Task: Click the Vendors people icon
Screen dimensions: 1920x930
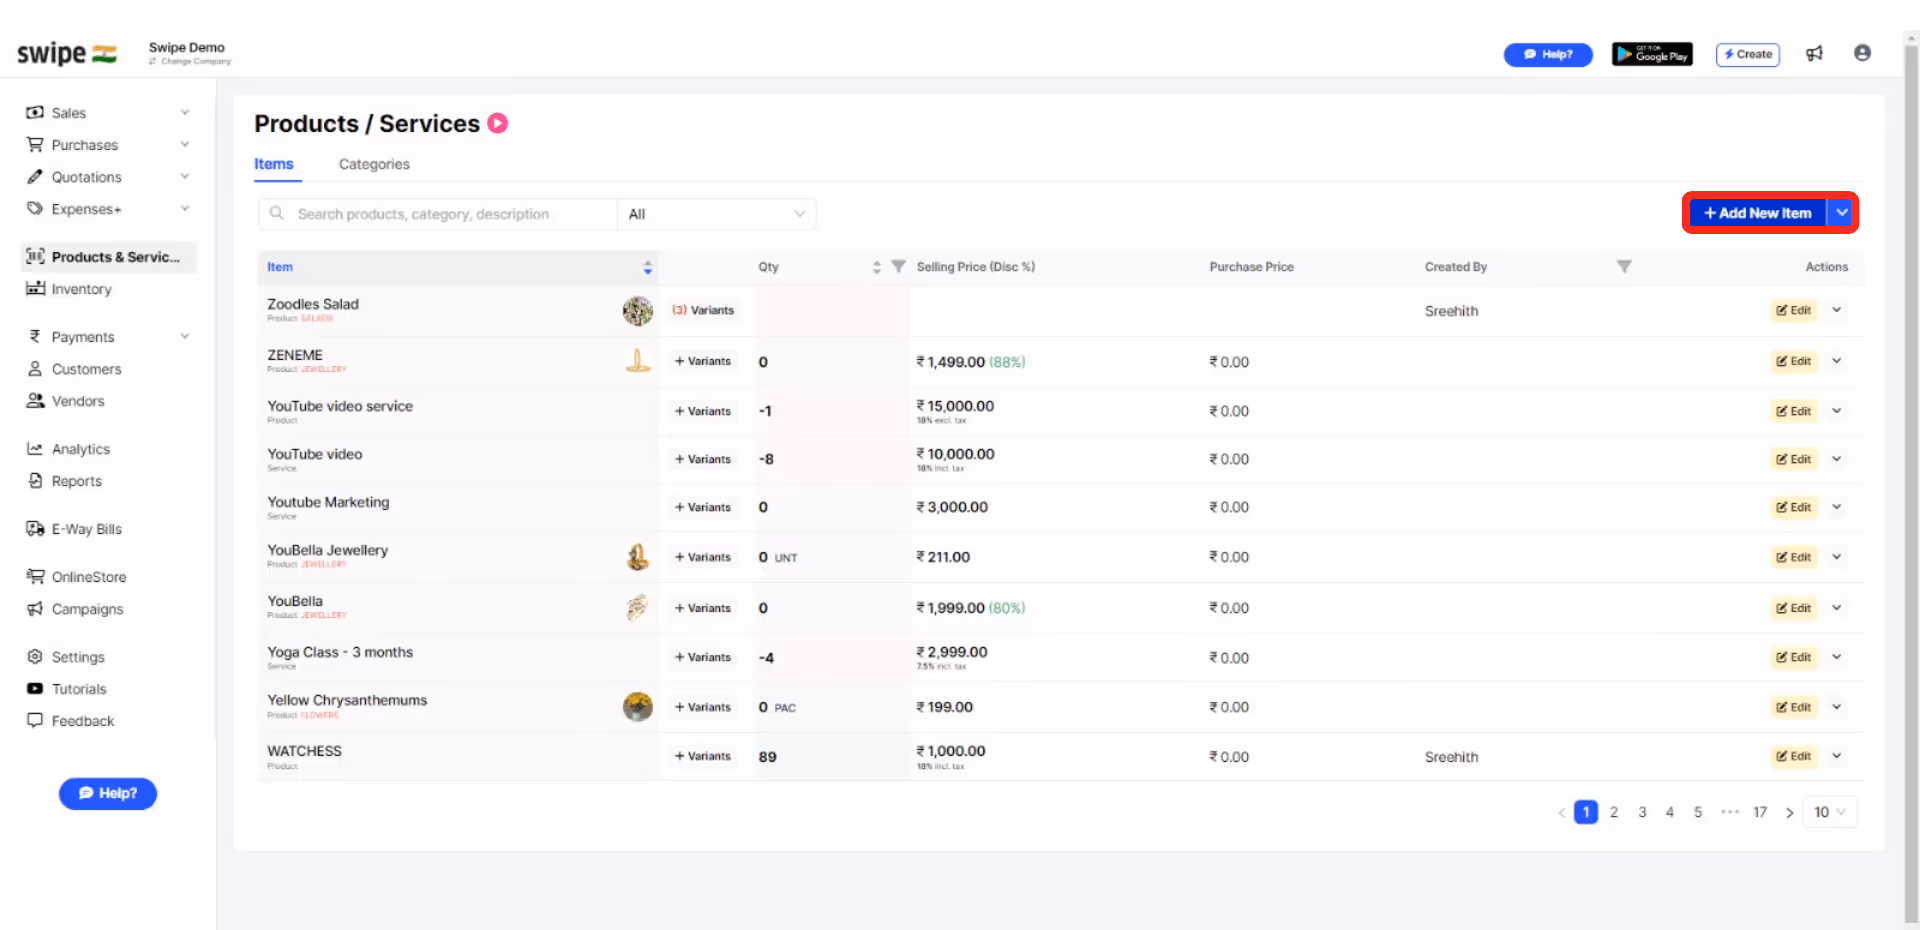Action: pyautogui.click(x=35, y=401)
